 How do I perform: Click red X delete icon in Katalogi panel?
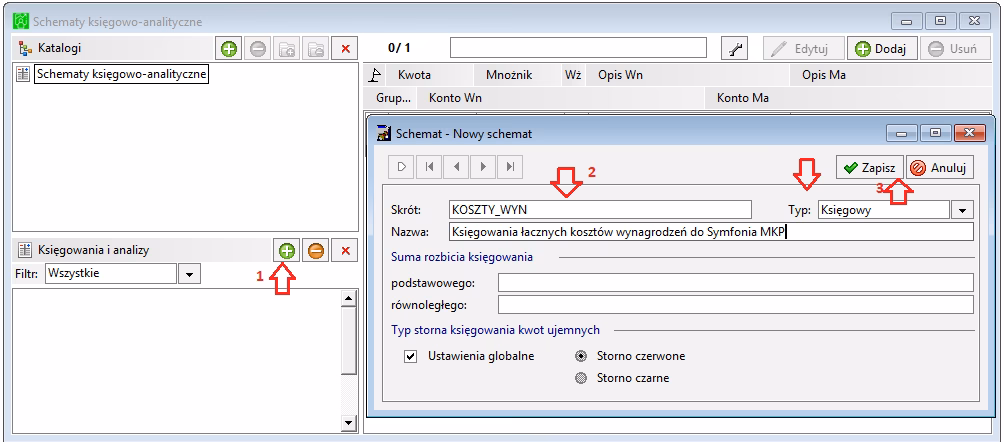click(x=345, y=48)
